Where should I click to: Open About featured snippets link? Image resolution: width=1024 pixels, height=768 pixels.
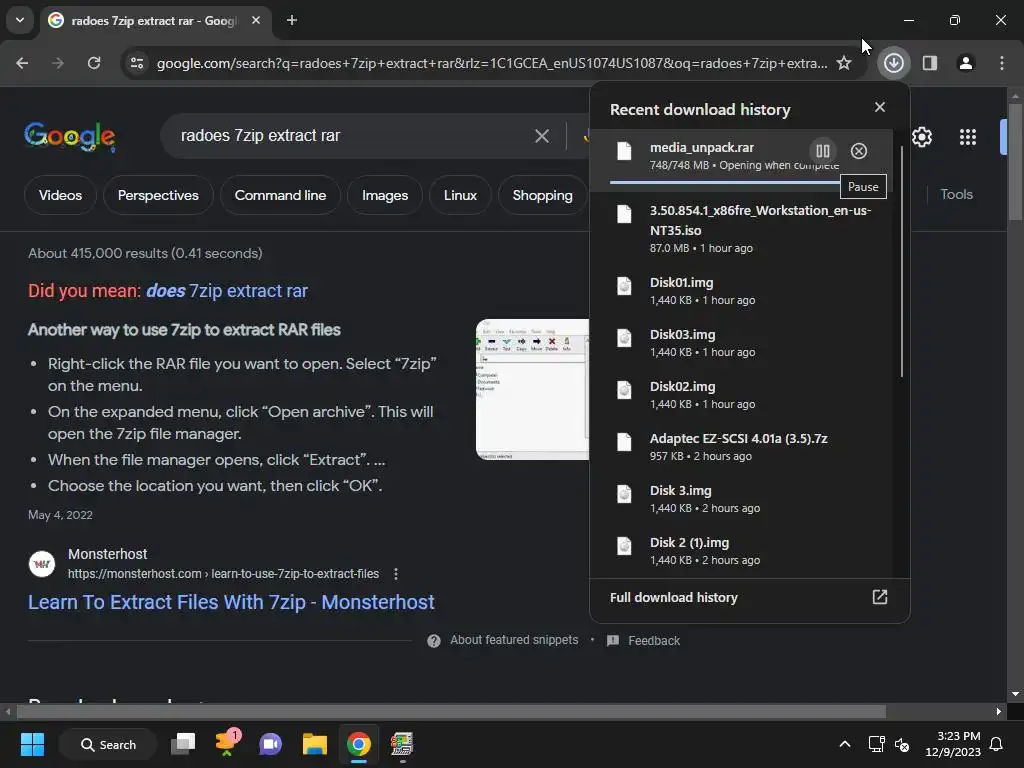[x=514, y=640]
